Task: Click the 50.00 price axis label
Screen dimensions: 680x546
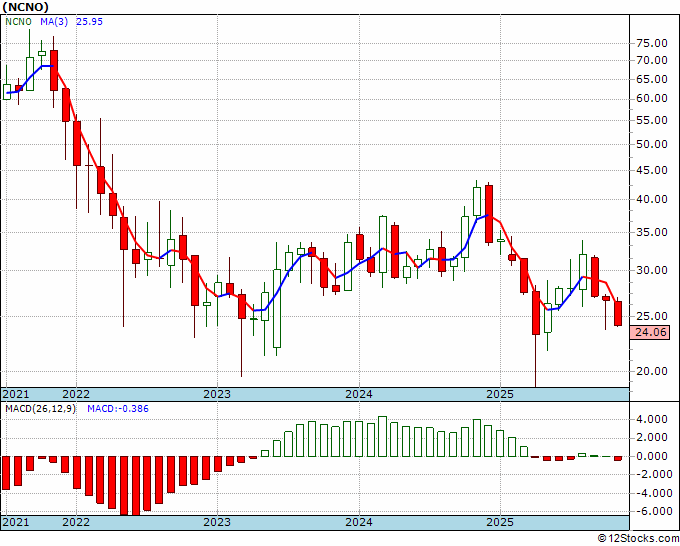Action: [x=652, y=144]
